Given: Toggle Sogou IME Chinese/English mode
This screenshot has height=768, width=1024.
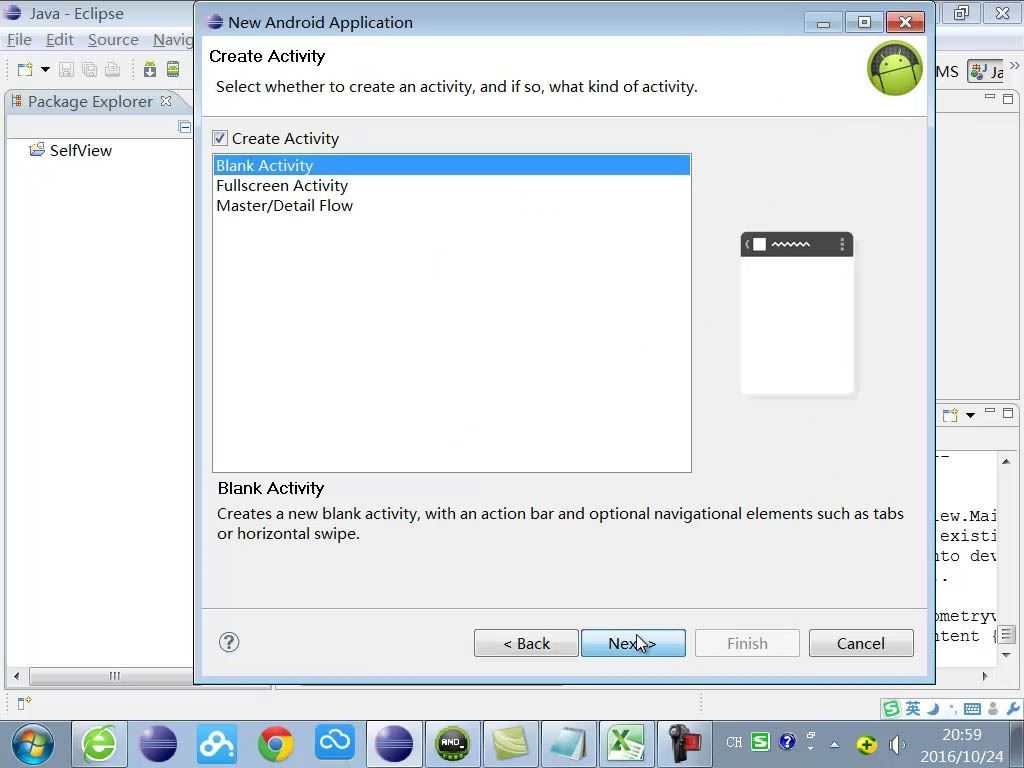Looking at the screenshot, I should [913, 709].
